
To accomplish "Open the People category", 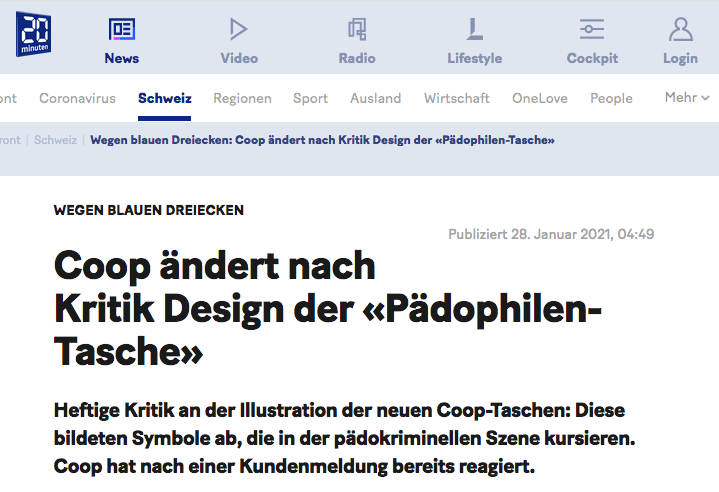I will [x=611, y=98].
